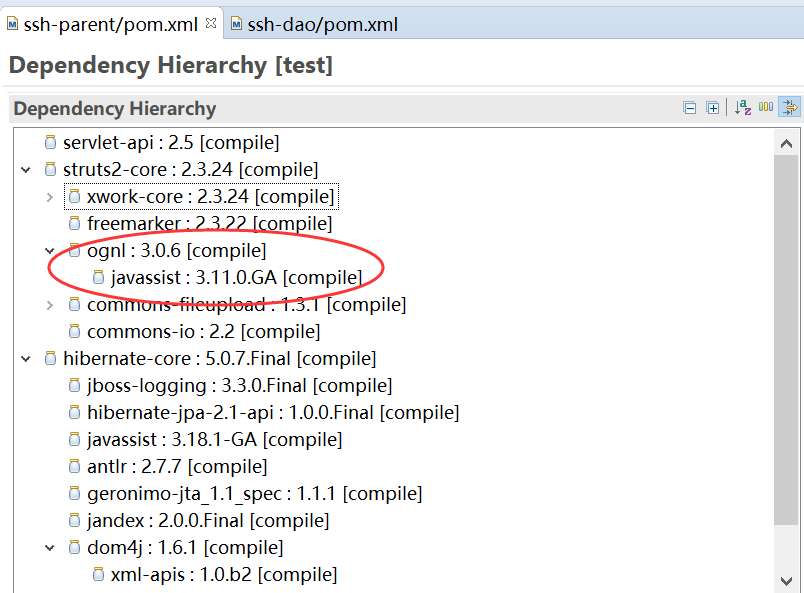The width and height of the screenshot is (804, 593).
Task: Select commons-io : 2.2 dependency
Action: [204, 332]
